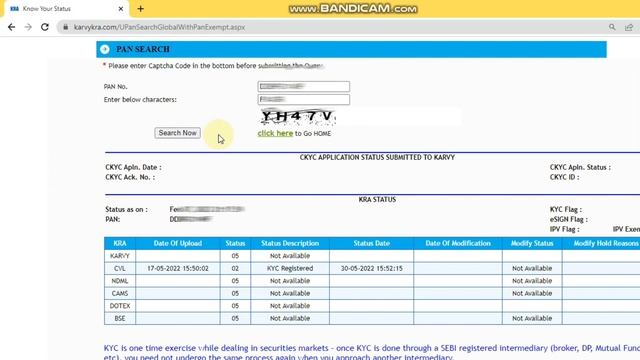The height and width of the screenshot is (360, 640).
Task: Reload the current page
Action: point(45,27)
